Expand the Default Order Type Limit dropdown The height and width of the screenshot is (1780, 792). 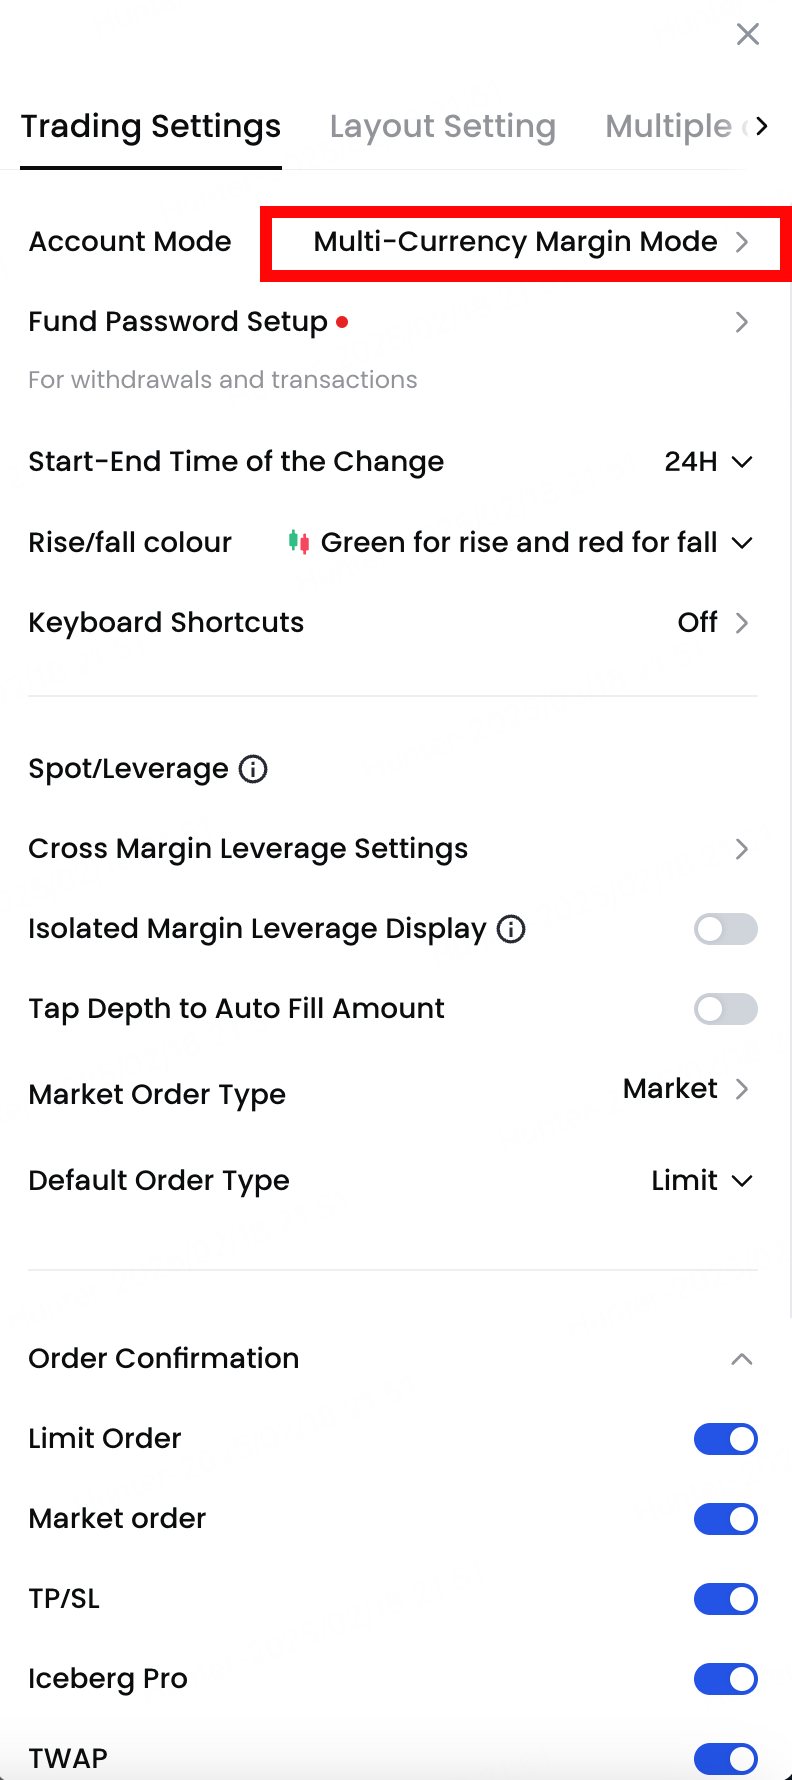point(701,1181)
